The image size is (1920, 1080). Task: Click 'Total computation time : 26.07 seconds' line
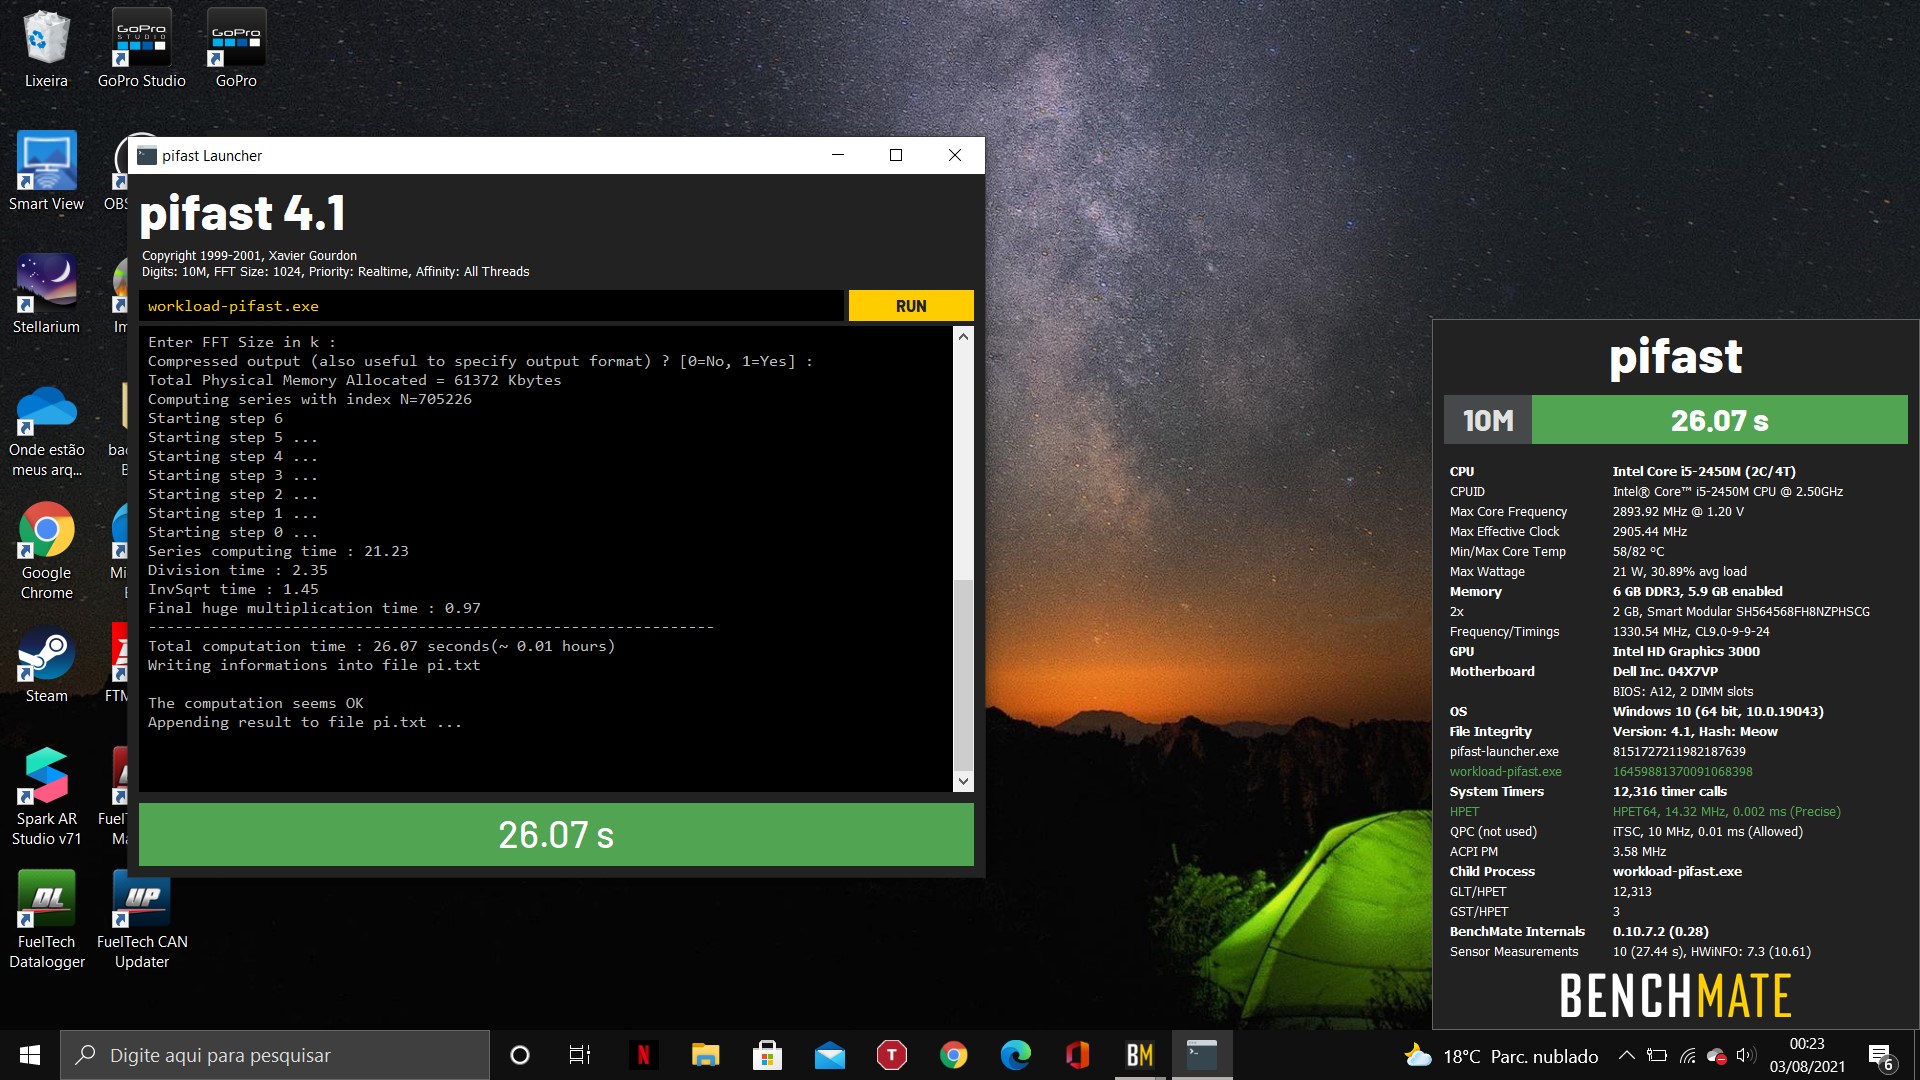pos(381,646)
